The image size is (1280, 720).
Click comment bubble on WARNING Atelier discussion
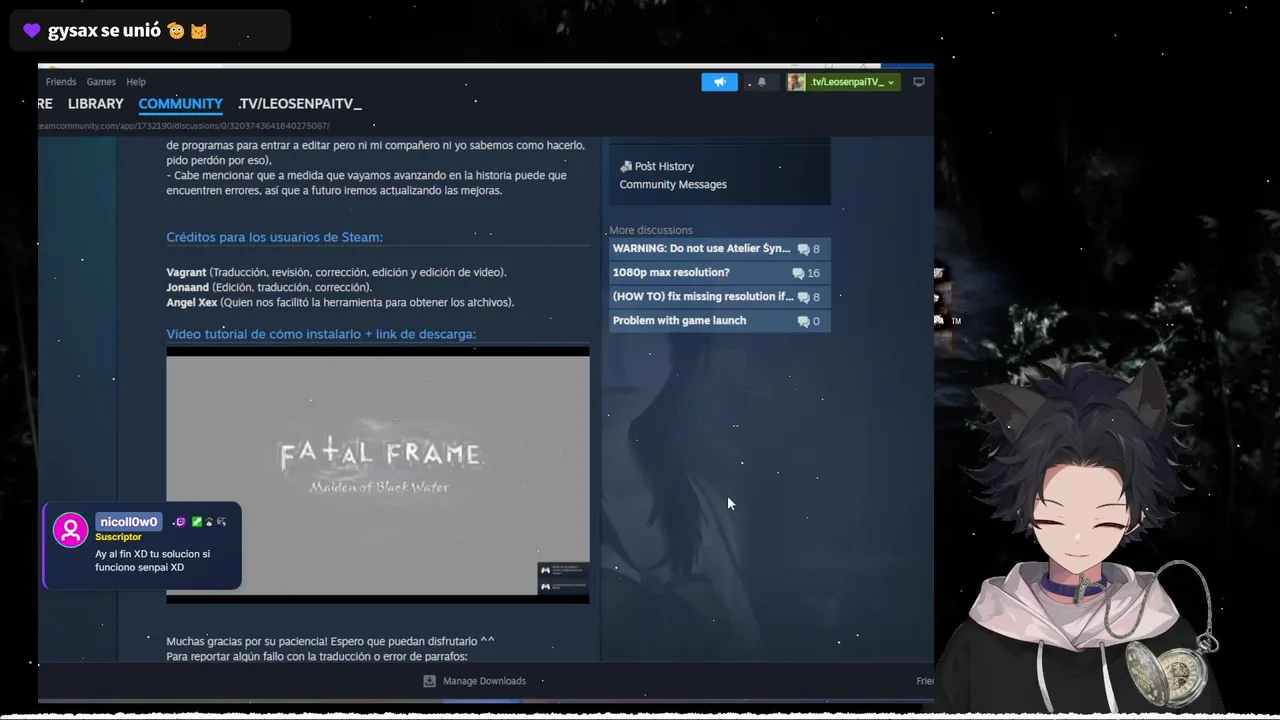coord(803,249)
